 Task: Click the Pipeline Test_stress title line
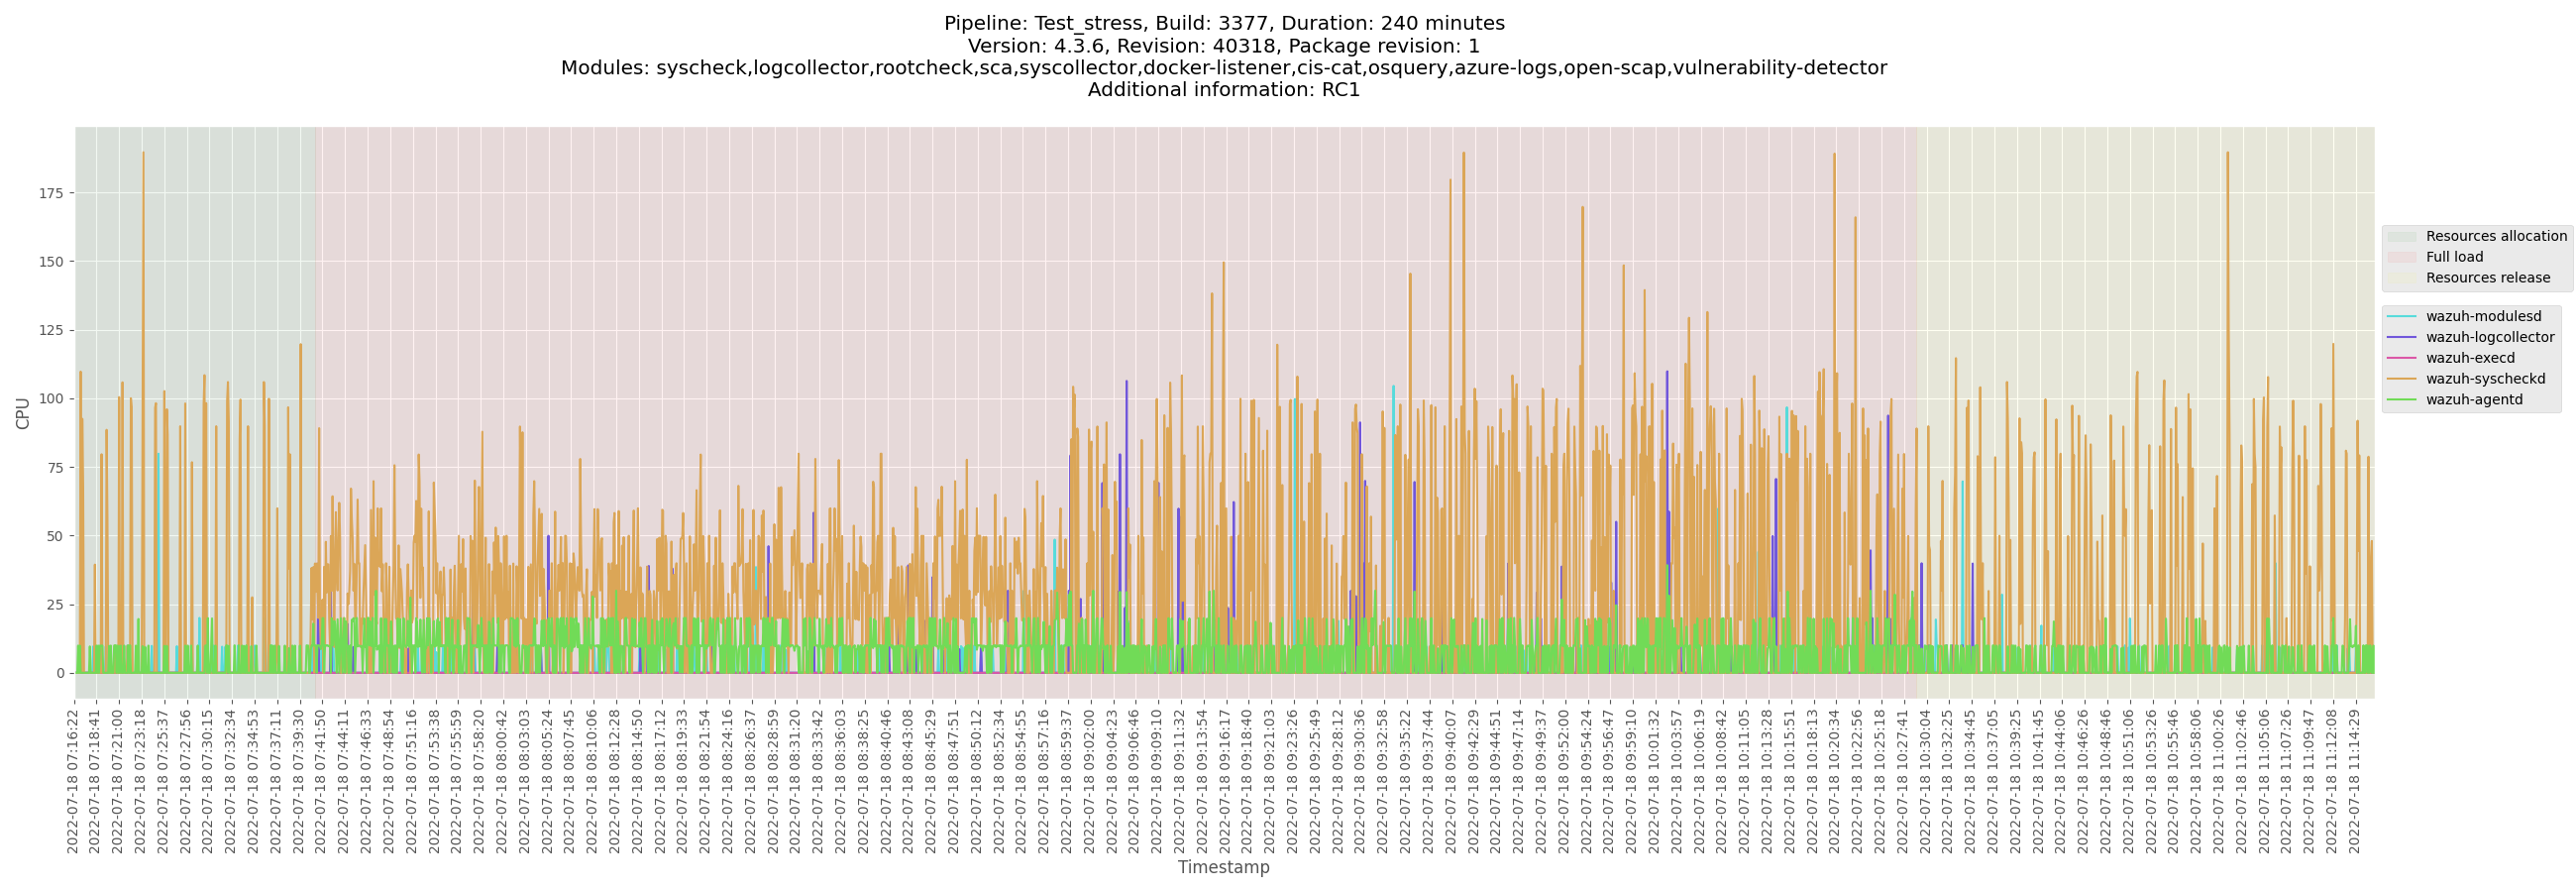click(x=1223, y=23)
